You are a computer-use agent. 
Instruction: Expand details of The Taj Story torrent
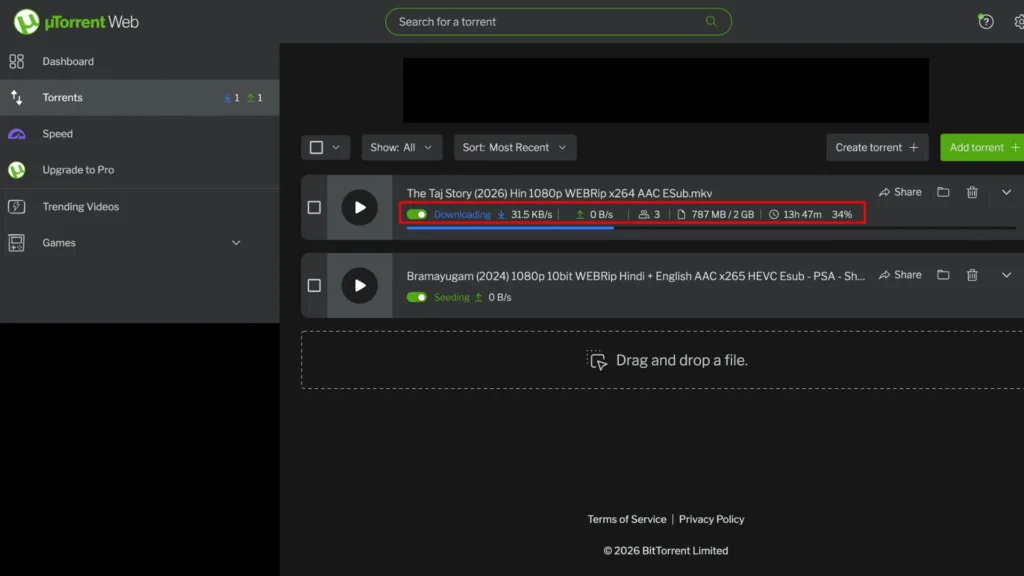pyautogui.click(x=1006, y=192)
